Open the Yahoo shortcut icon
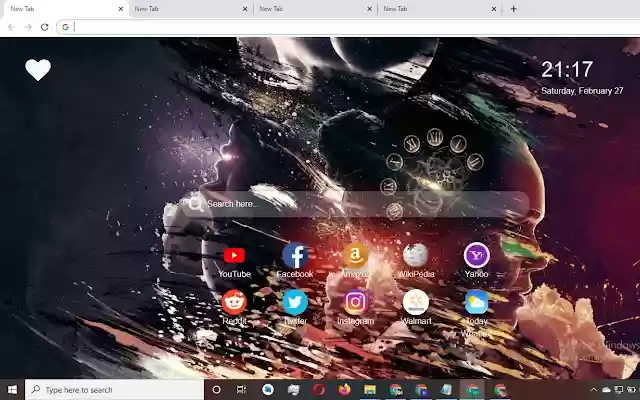 pyautogui.click(x=476, y=255)
